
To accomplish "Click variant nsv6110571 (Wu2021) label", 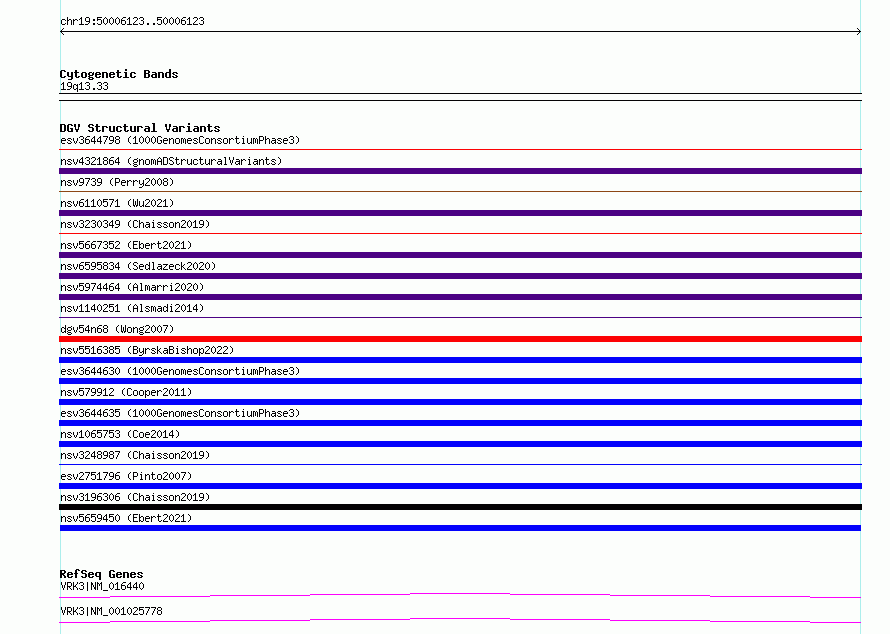I will [117, 203].
